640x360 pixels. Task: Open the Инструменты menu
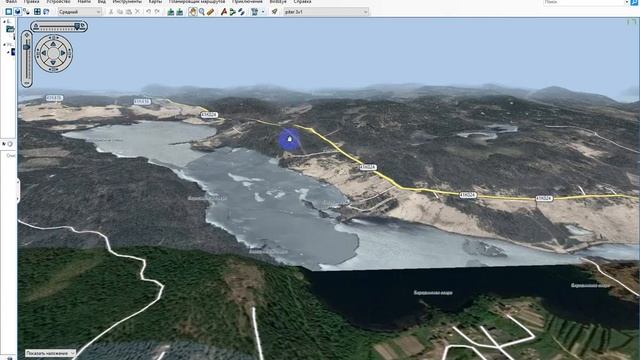(127, 2)
